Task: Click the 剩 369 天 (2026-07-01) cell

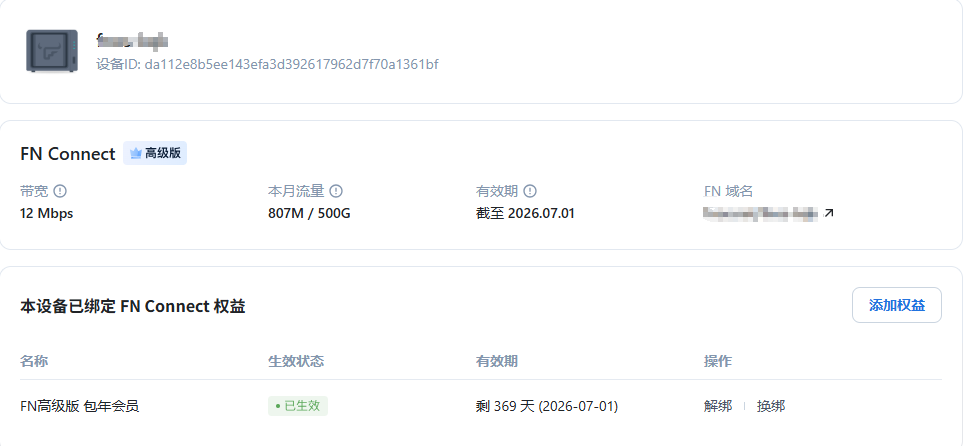Action: (x=547, y=406)
